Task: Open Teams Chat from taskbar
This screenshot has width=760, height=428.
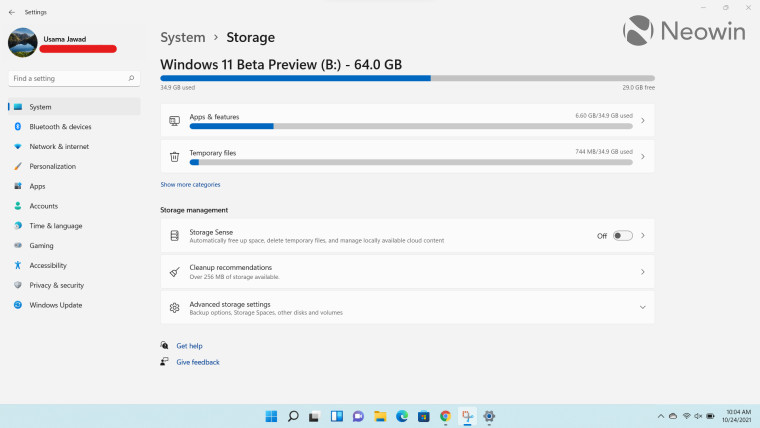Action: 358,416
